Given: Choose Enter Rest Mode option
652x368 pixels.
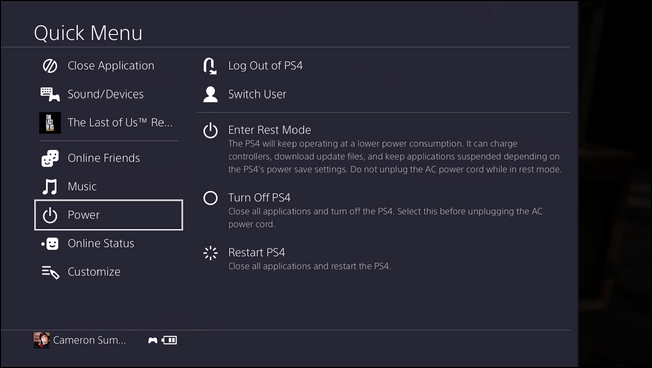Looking at the screenshot, I should [269, 130].
